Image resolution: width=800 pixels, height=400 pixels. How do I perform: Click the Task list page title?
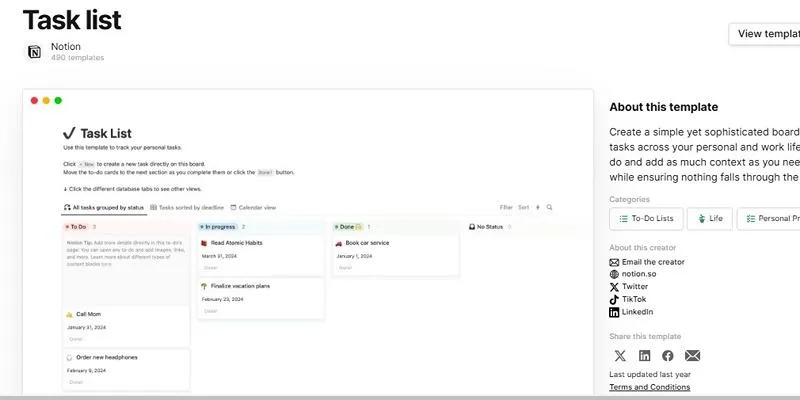72,20
